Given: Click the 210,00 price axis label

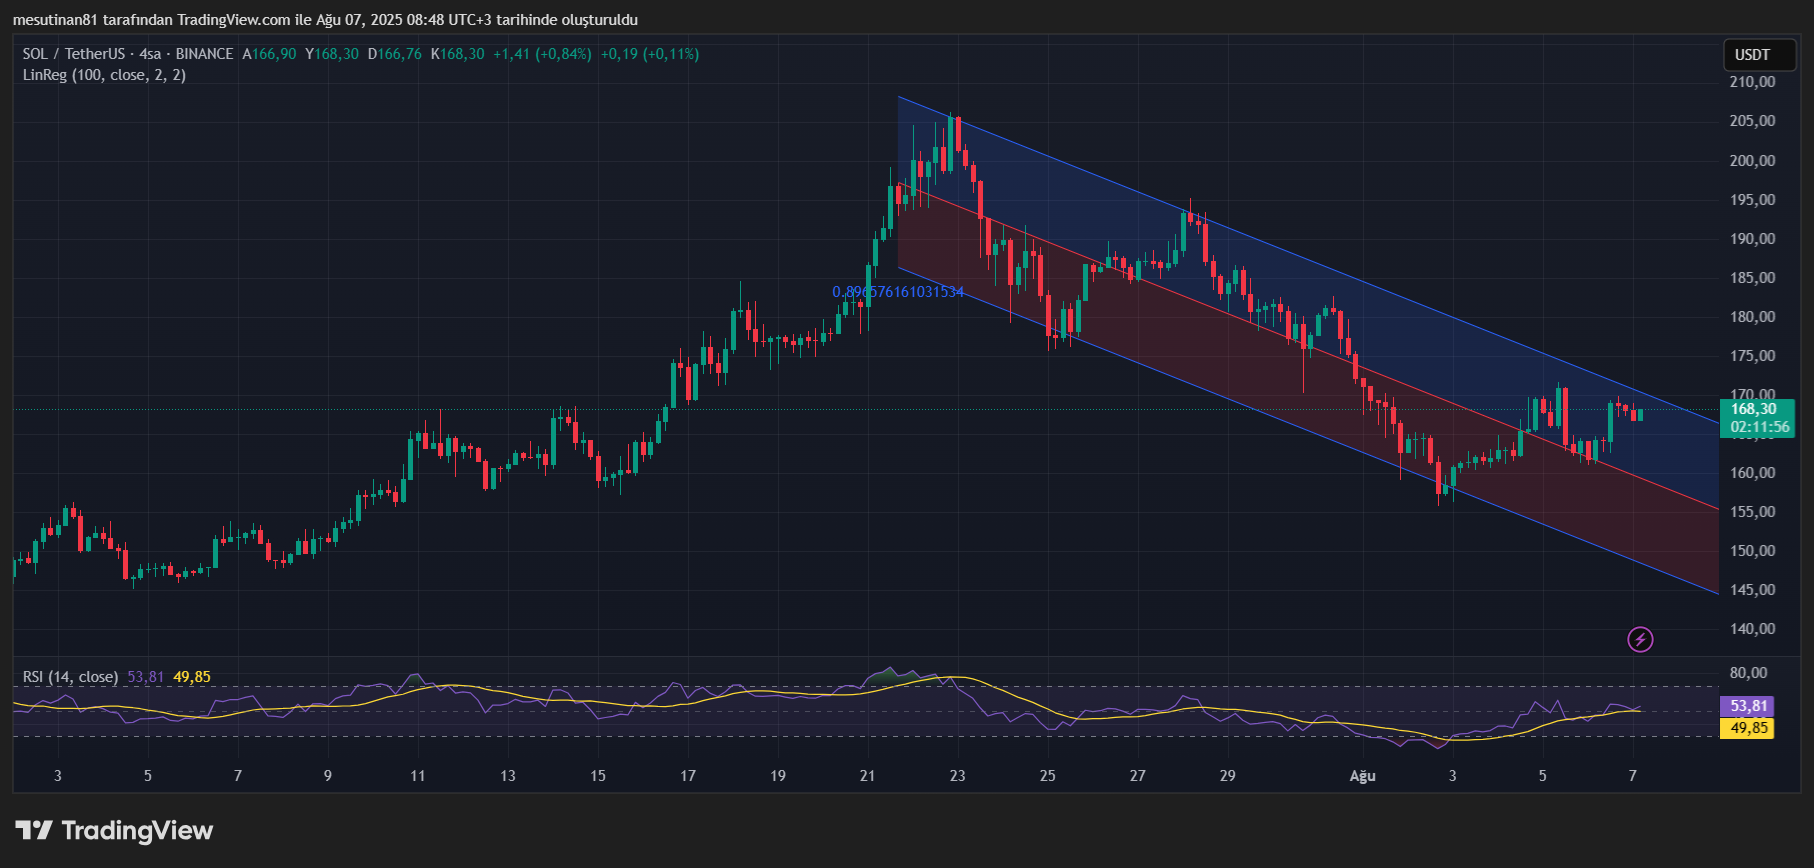Looking at the screenshot, I should (x=1752, y=82).
